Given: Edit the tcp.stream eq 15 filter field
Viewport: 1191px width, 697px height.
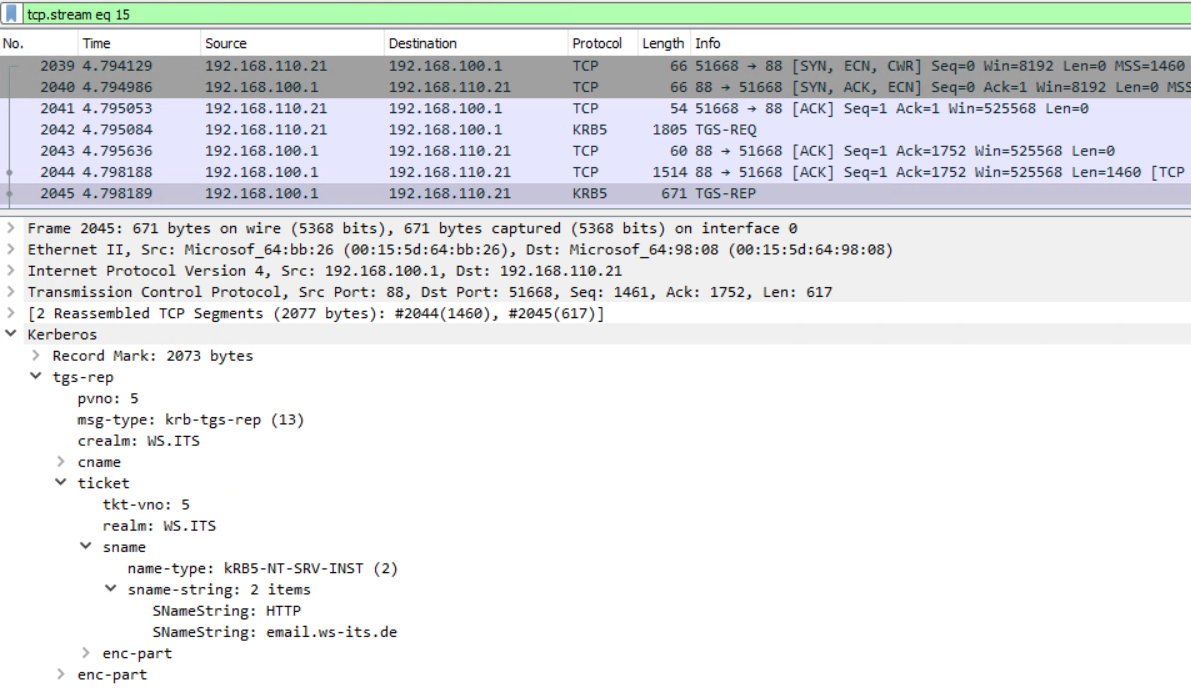Looking at the screenshot, I should (x=606, y=14).
